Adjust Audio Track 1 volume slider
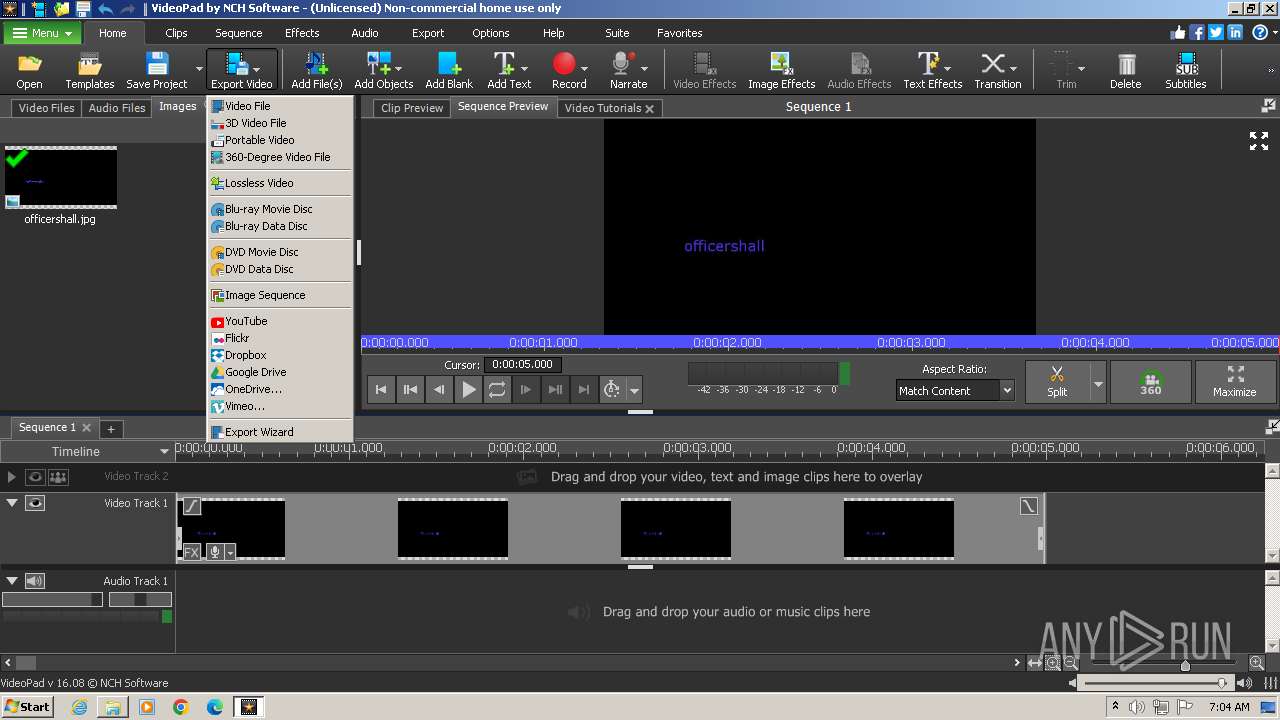 click(x=52, y=599)
